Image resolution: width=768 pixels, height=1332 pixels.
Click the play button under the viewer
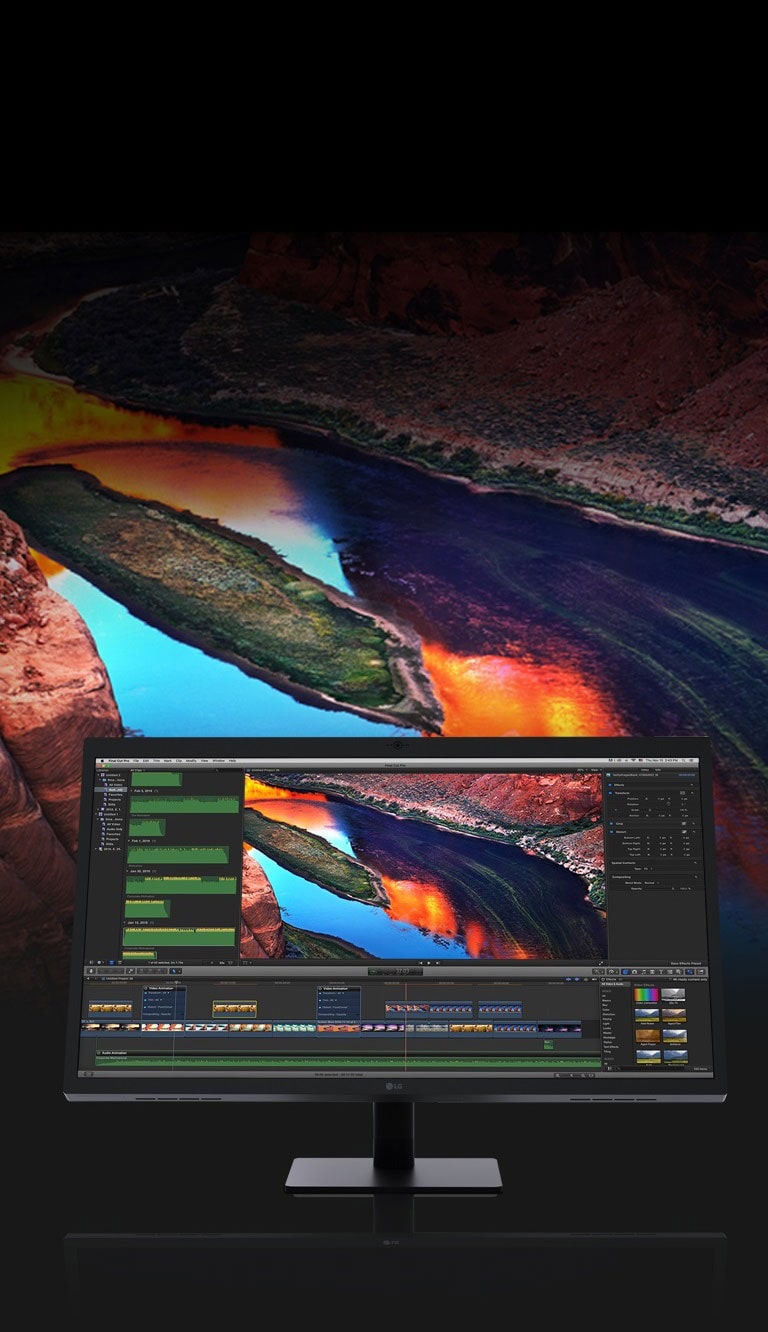(430, 963)
